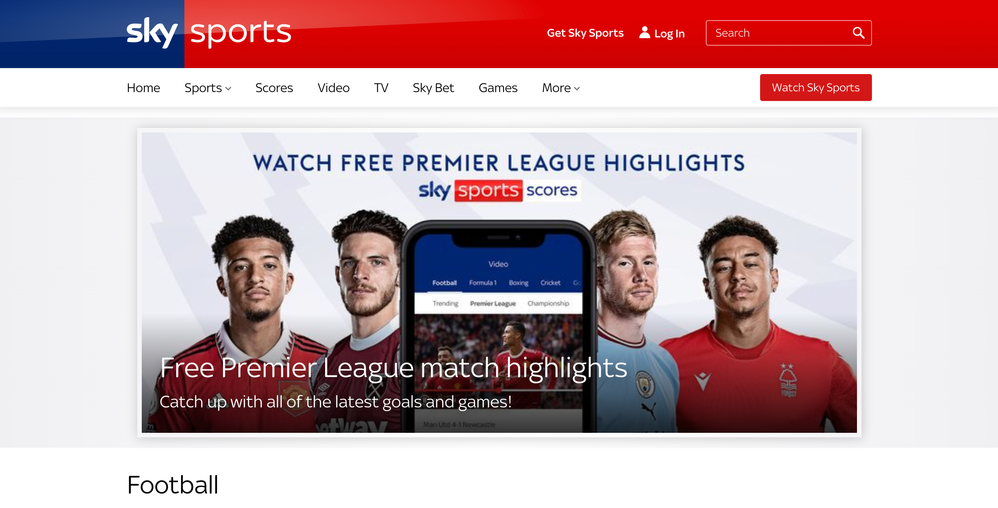Click the Get Sky Sports link

[585, 33]
